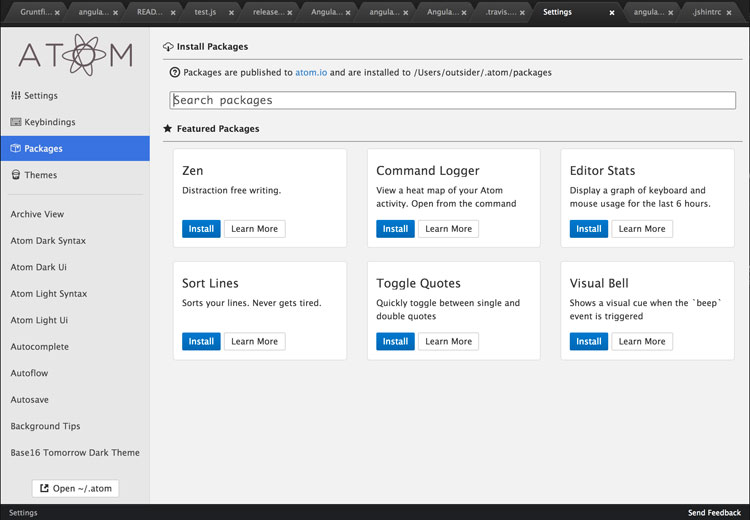Learn more about Visual Bell
Image resolution: width=750 pixels, height=520 pixels.
(642, 342)
